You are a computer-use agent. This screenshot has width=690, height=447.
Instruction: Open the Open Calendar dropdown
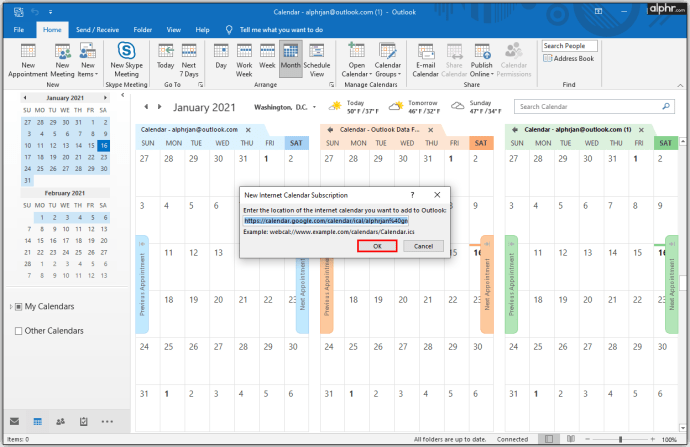coord(356,60)
